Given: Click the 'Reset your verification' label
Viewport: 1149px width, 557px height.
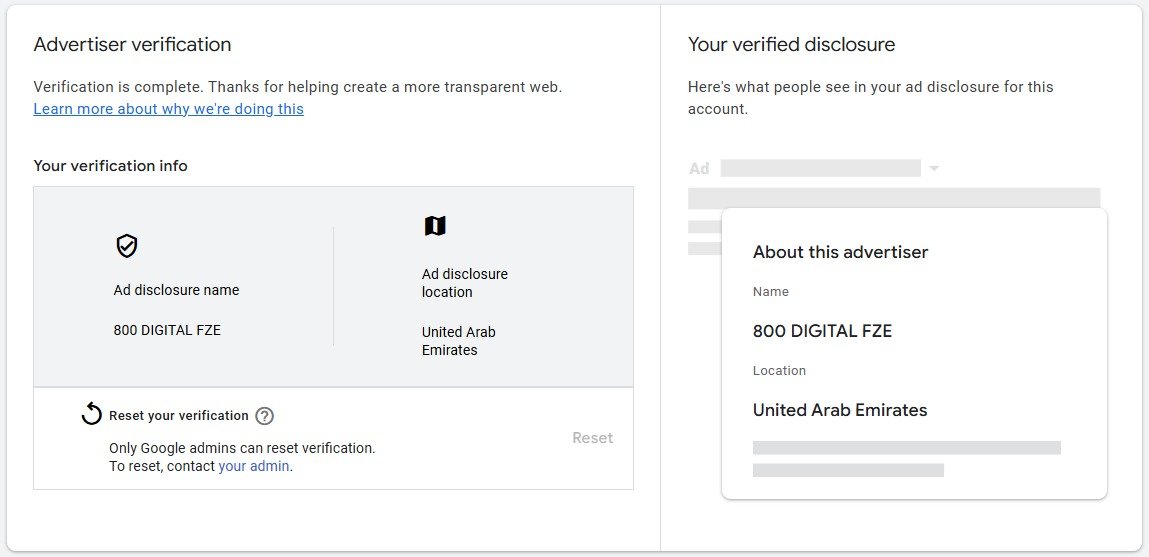Looking at the screenshot, I should [x=179, y=416].
